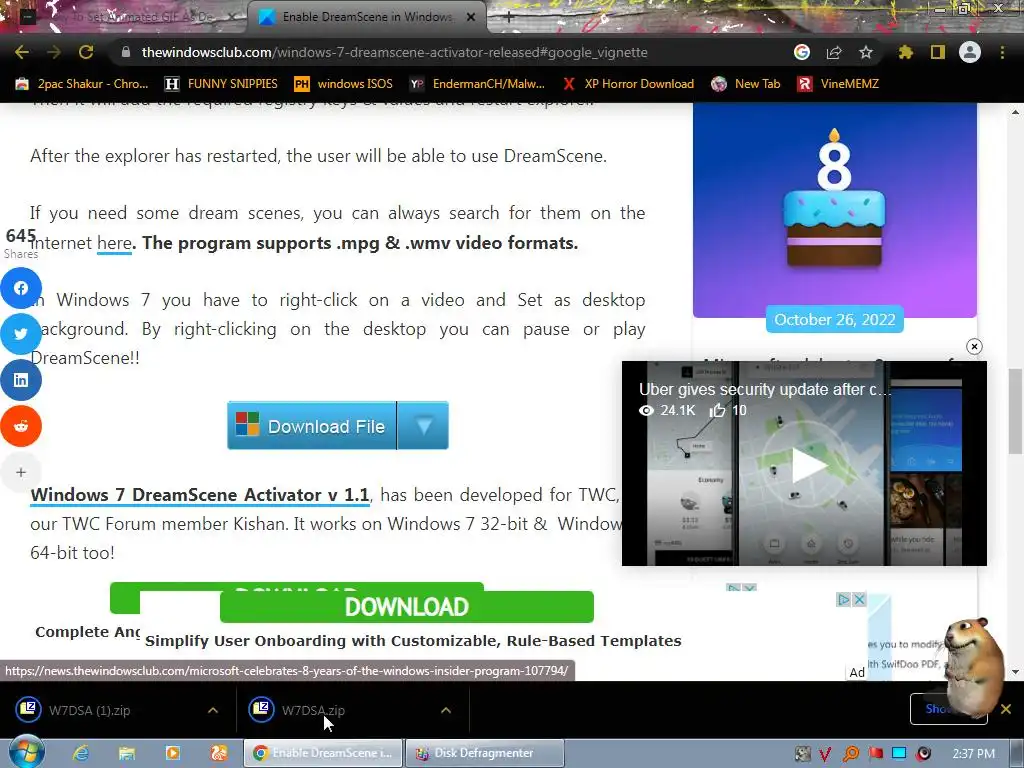Open the Extensions puzzle icon
This screenshot has height=768, width=1024.
point(906,52)
